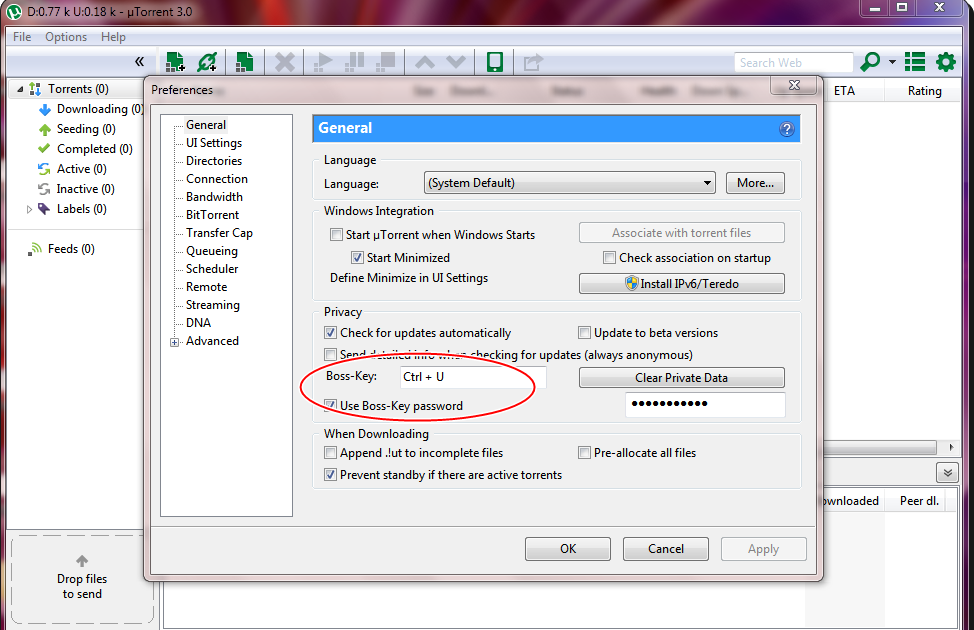
Task: Click the Add Torrent toolbar icon
Action: point(175,62)
